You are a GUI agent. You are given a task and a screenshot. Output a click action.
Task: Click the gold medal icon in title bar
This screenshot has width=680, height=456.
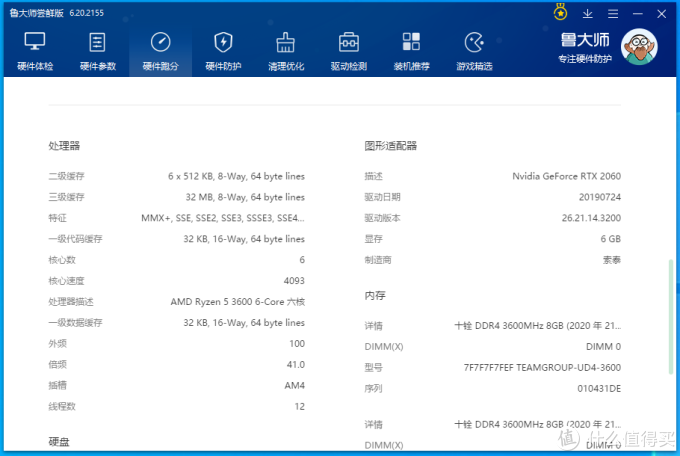pos(560,12)
